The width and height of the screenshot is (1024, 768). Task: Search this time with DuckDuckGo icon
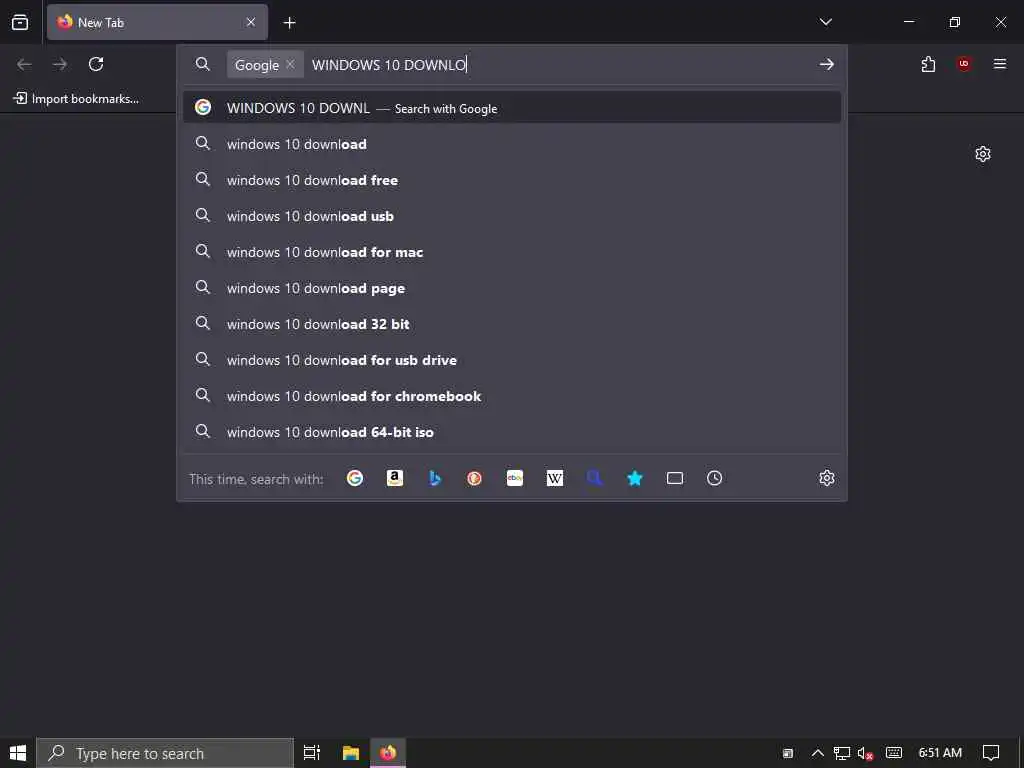click(475, 478)
